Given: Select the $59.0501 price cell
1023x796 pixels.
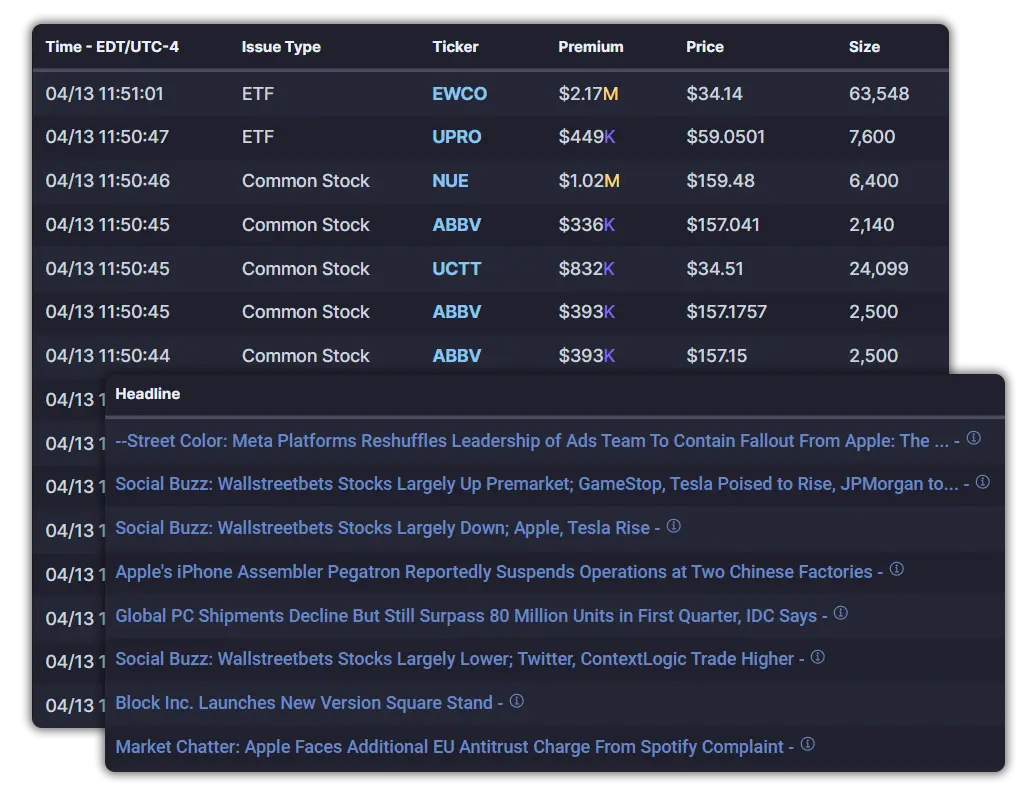Looking at the screenshot, I should point(725,137).
